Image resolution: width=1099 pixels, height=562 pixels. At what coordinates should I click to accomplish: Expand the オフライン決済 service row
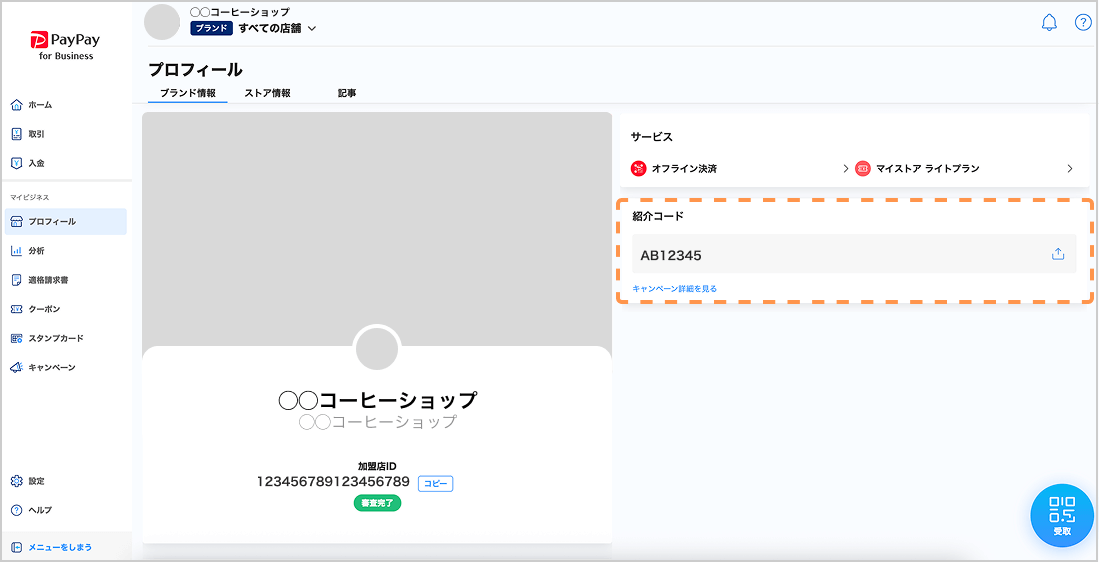740,169
